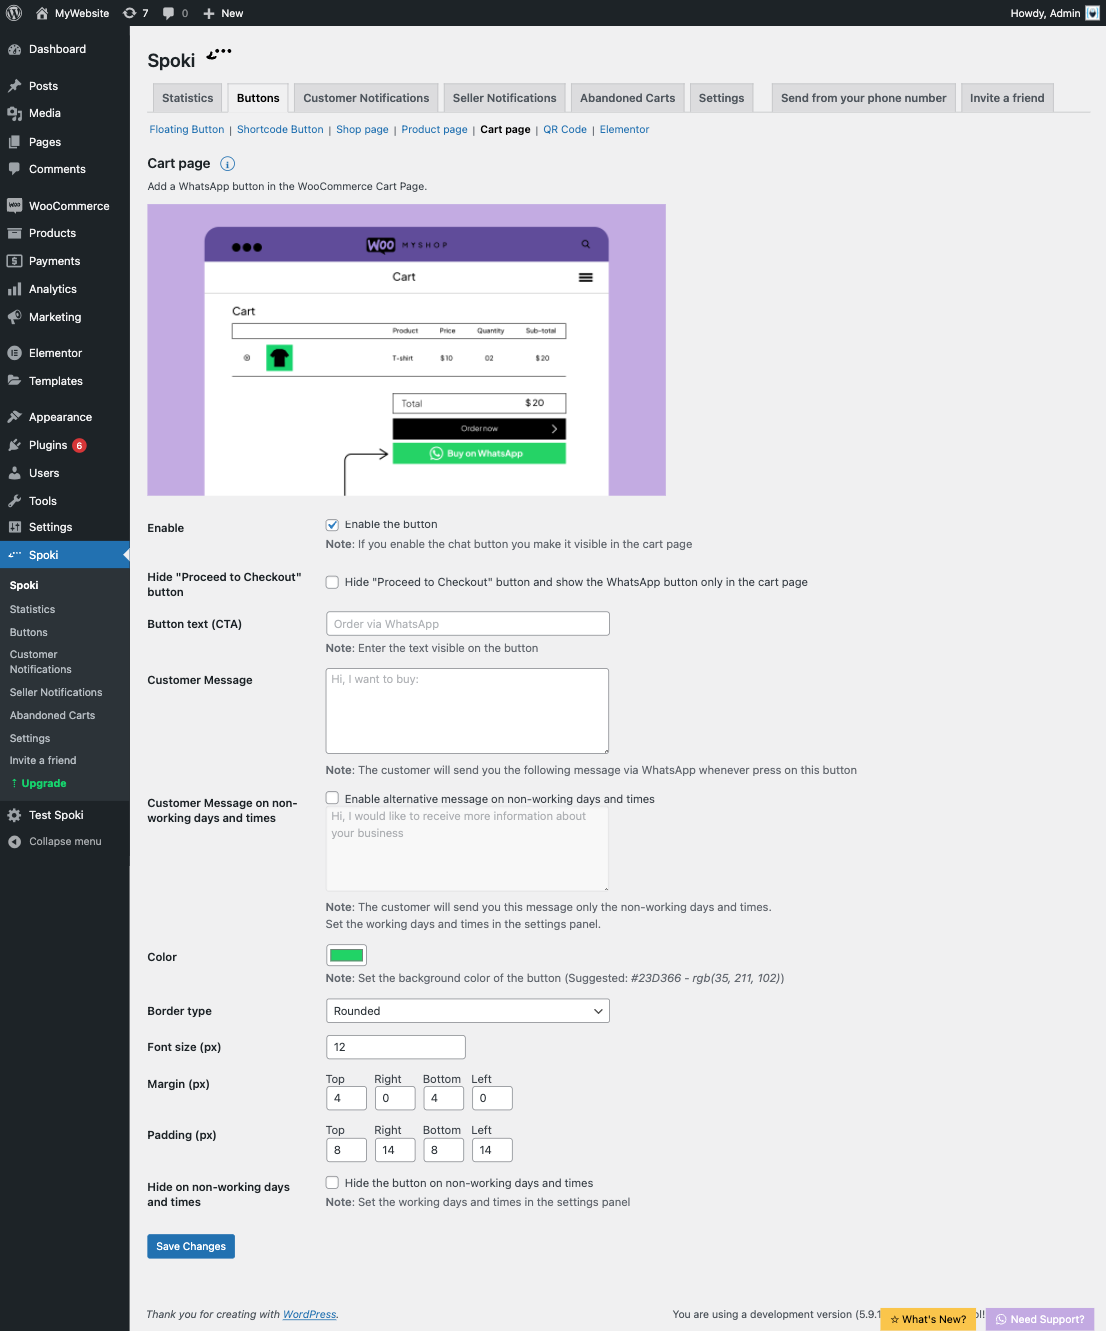The image size is (1106, 1331).
Task: Open Products sidebar icon
Action: tap(14, 233)
